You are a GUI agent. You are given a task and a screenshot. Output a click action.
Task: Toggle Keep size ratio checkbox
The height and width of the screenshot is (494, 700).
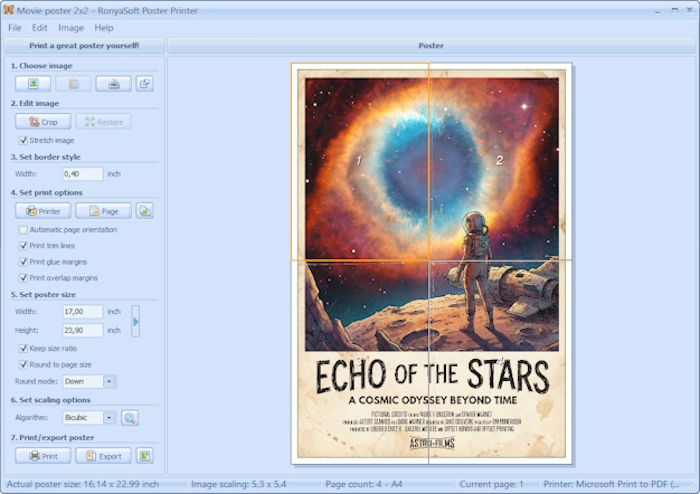(23, 348)
